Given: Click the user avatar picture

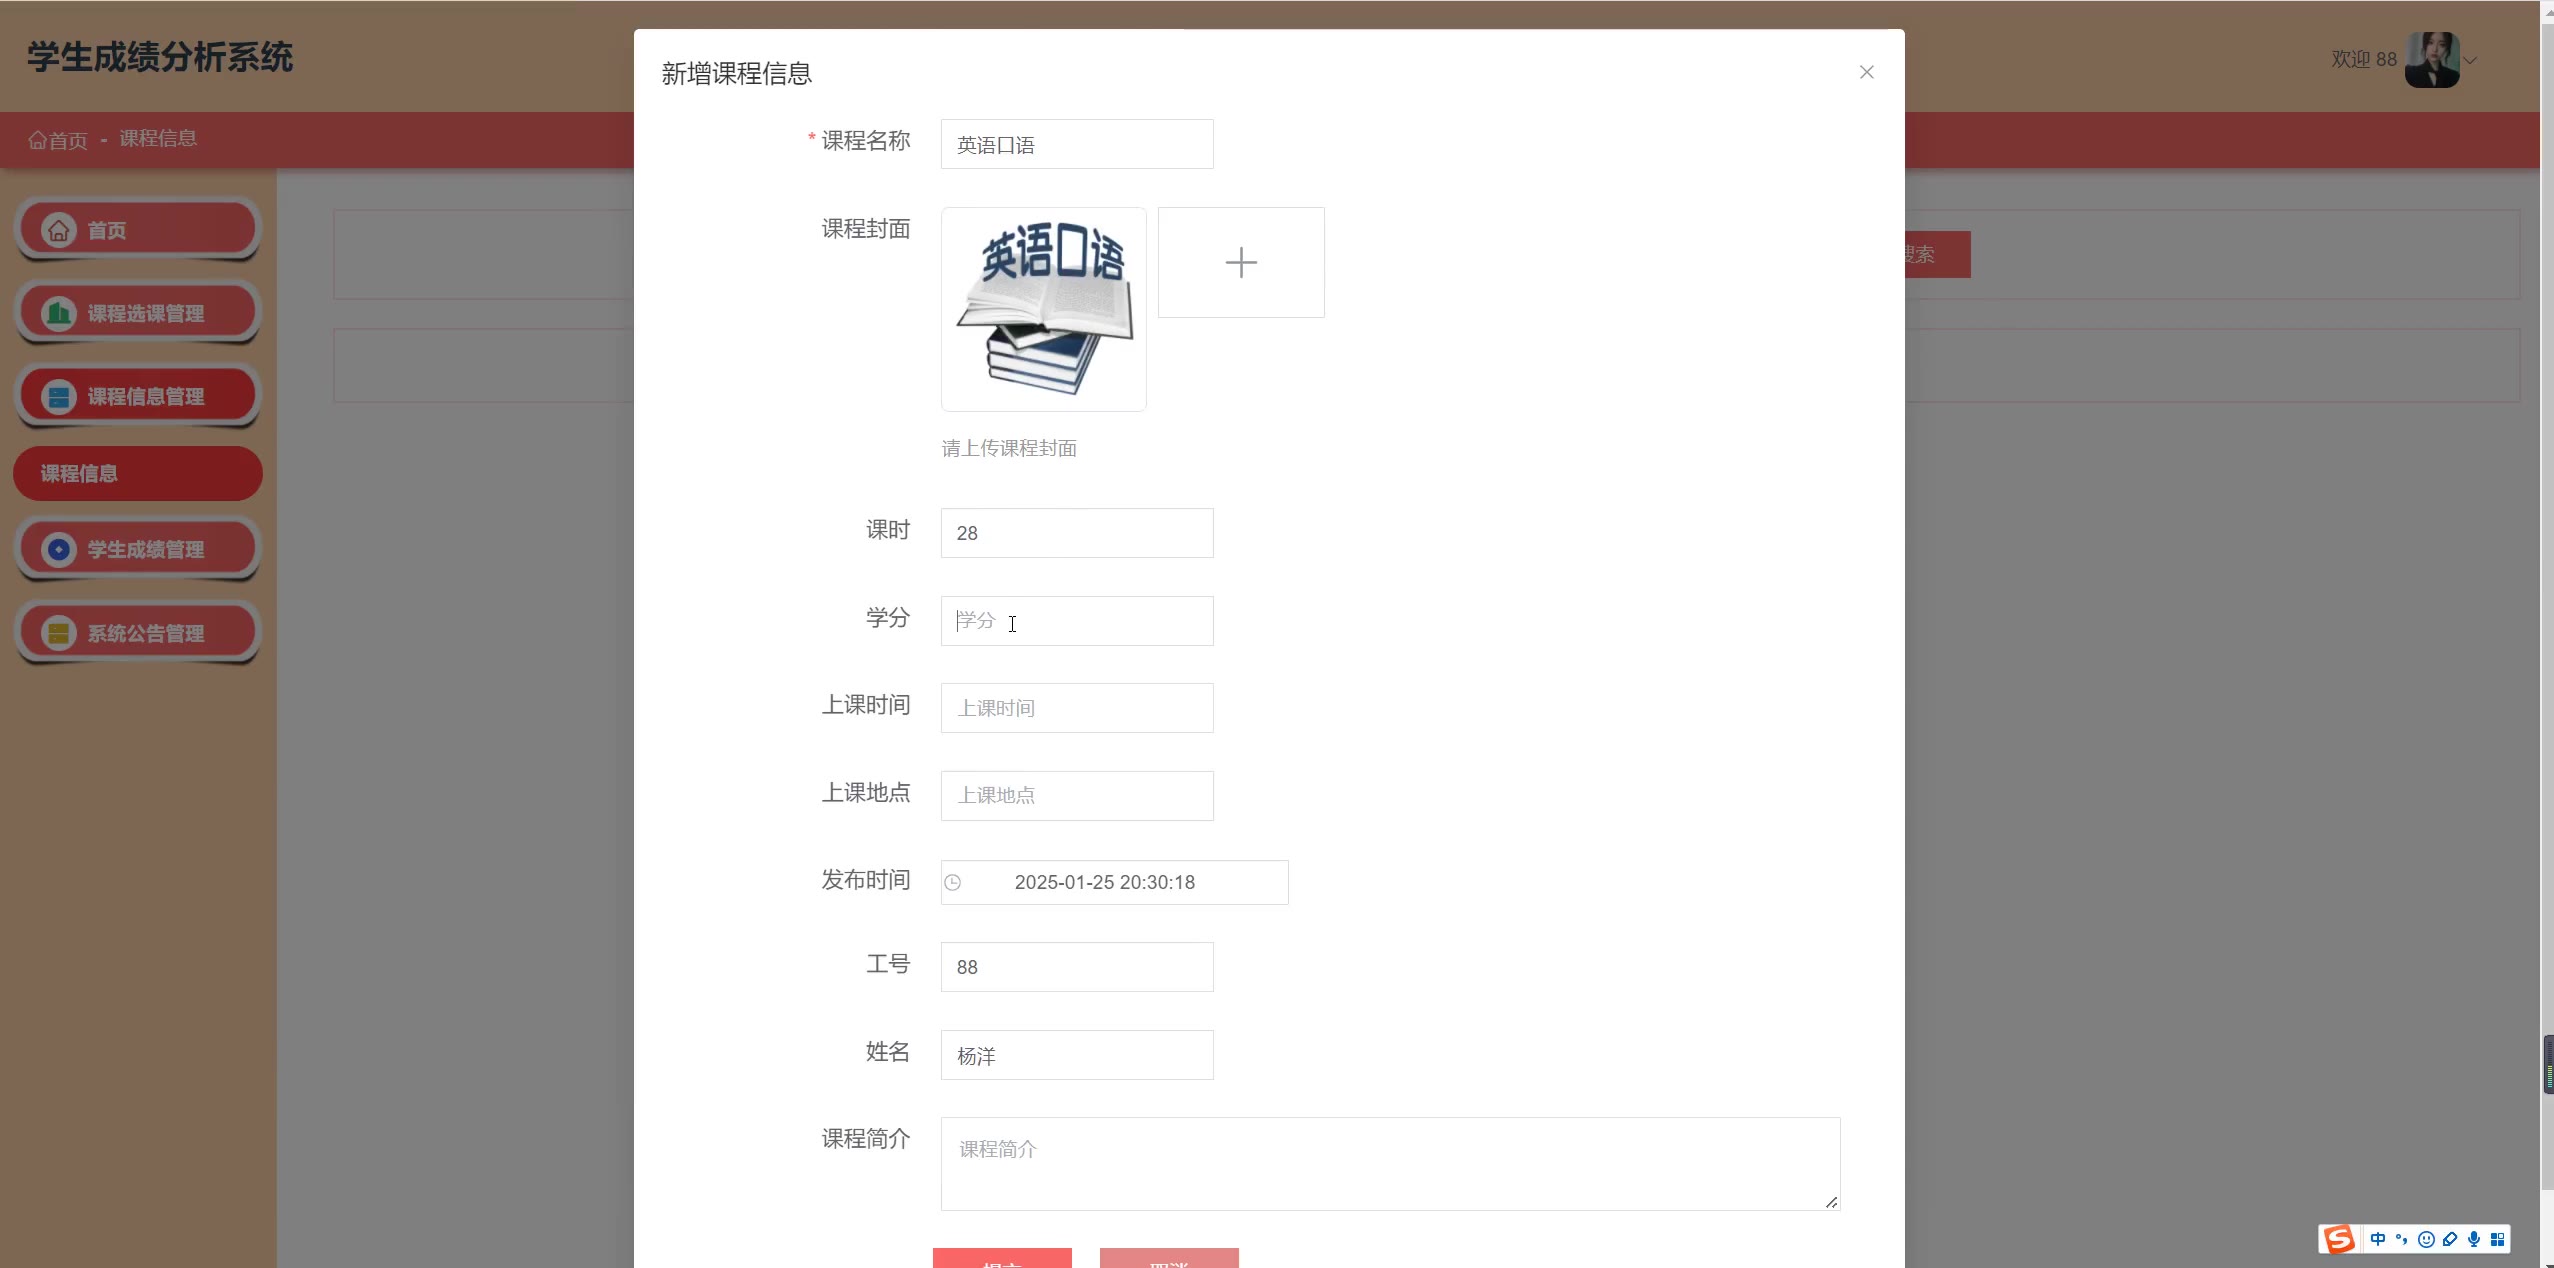Looking at the screenshot, I should click(2431, 60).
